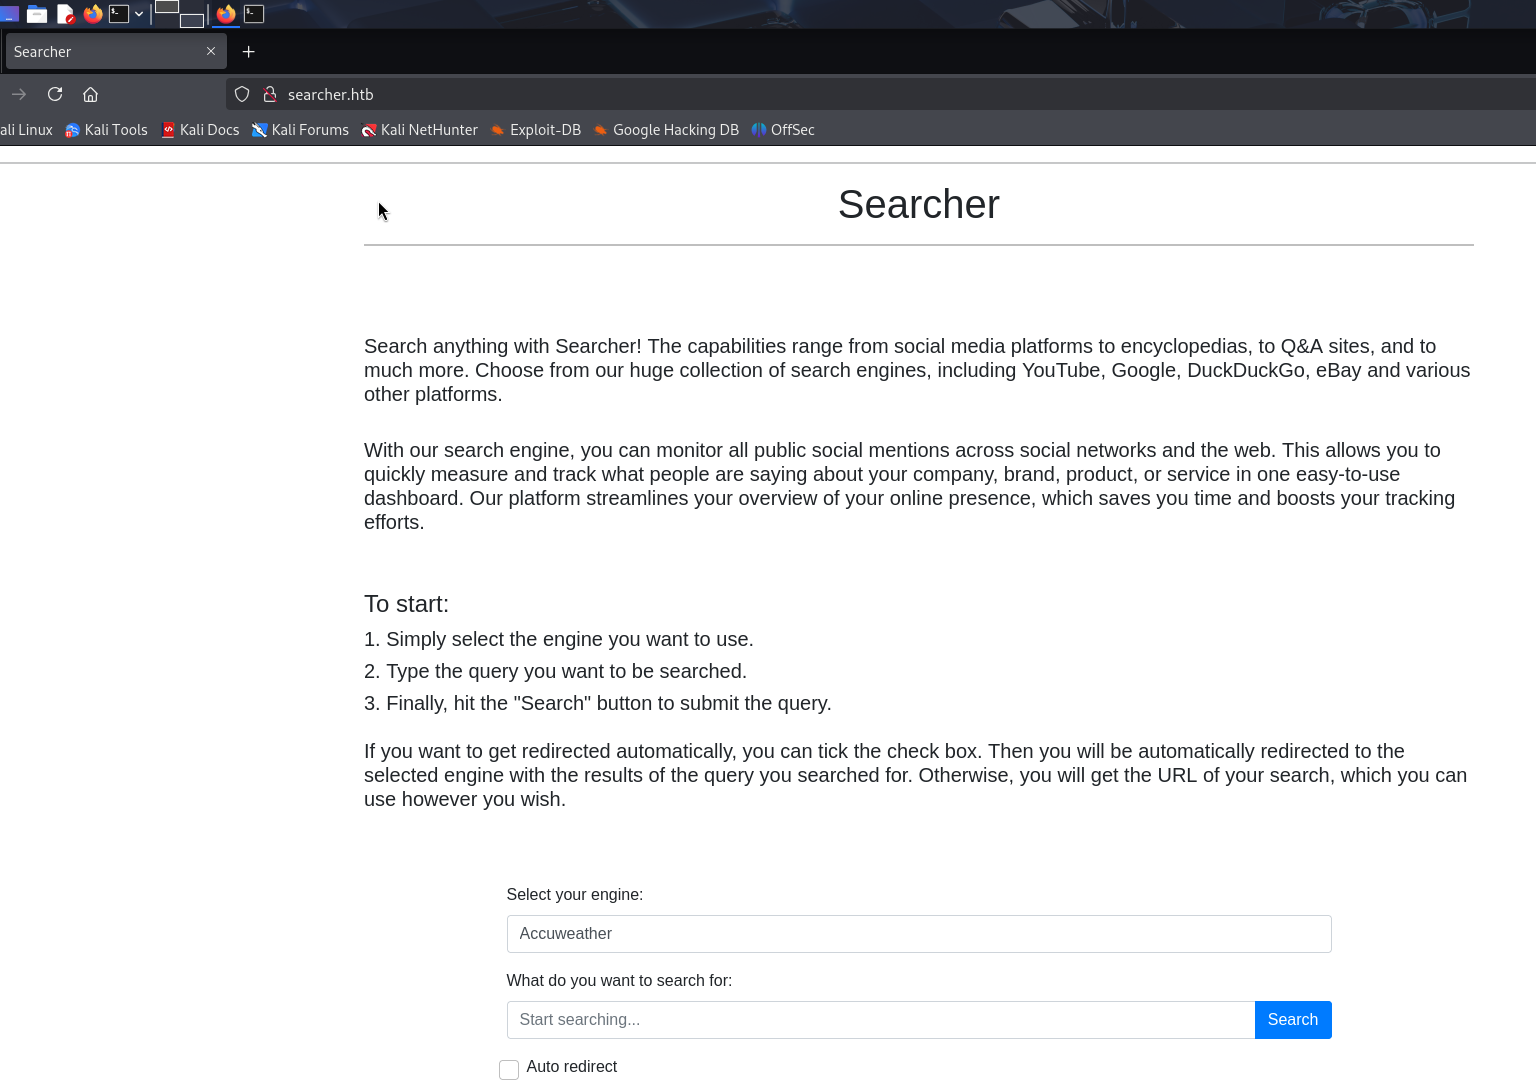This screenshot has height=1080, width=1536.
Task: Switch to the running terminal window in the taskbar
Action: click(254, 14)
